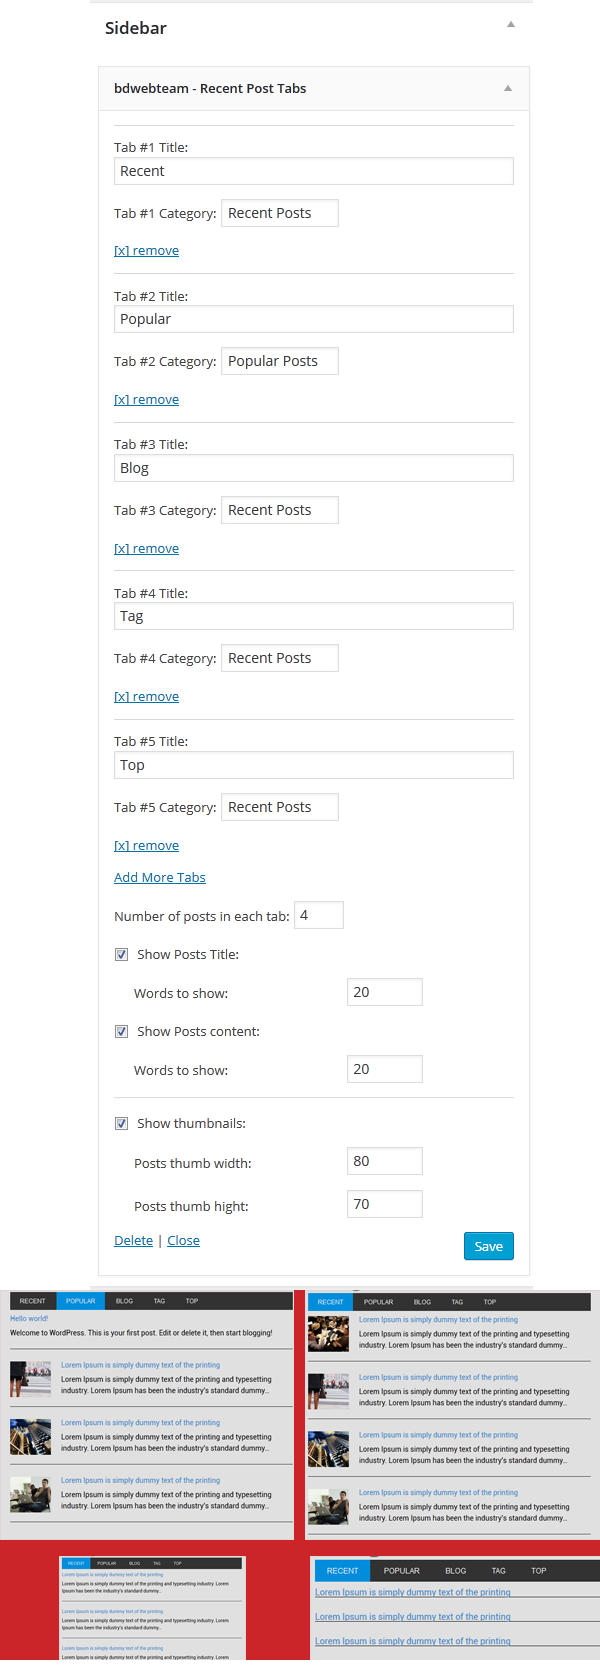Collapse the bdwebteam Recent Post Tabs widget
Screen dimensions: 600x1678
[x=507, y=88]
